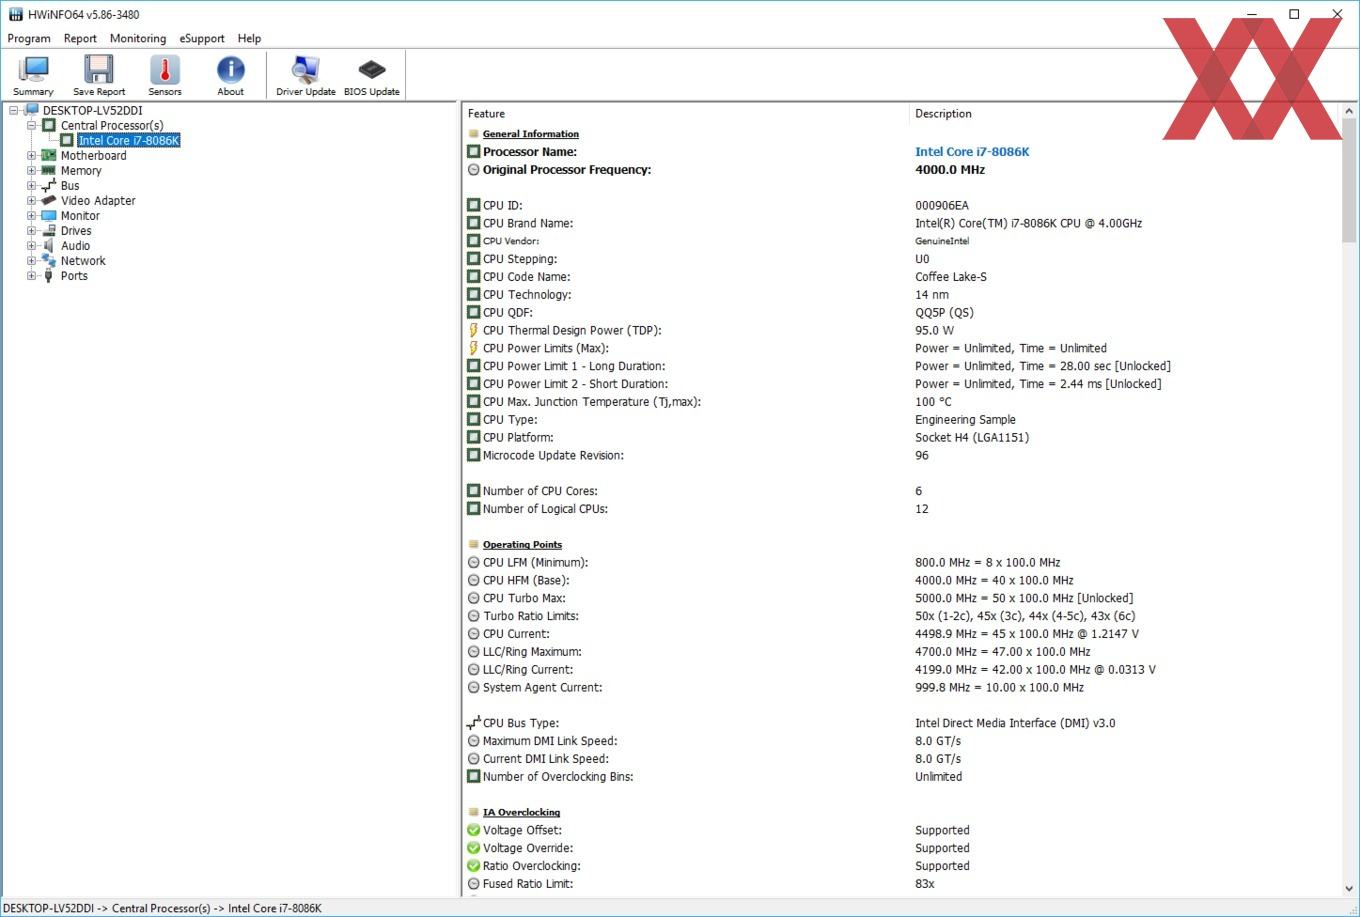This screenshot has width=1360, height=917.
Task: Select the Ports tree item label
Action: pos(74,275)
